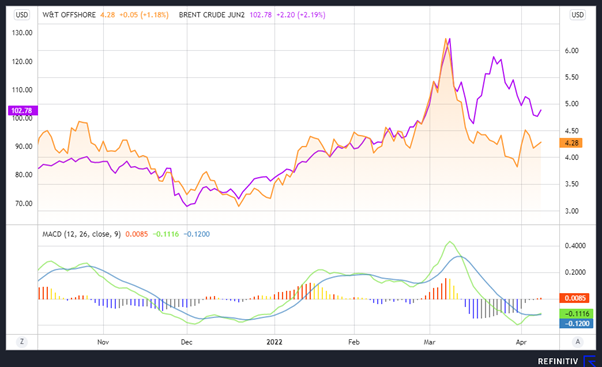
Task: Select the W&T OFFSHORE series label
Action: pyautogui.click(x=69, y=15)
